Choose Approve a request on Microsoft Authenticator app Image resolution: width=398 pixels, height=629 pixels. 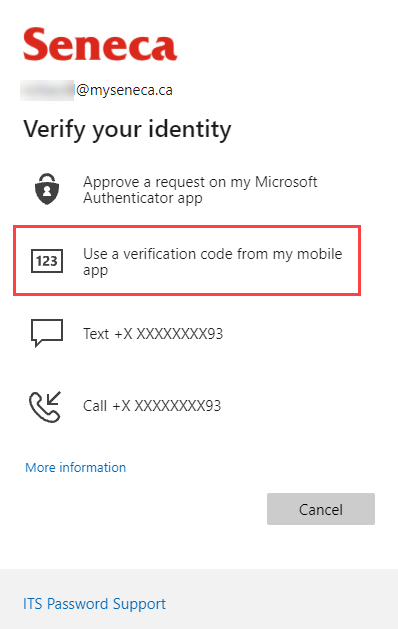tap(187, 189)
